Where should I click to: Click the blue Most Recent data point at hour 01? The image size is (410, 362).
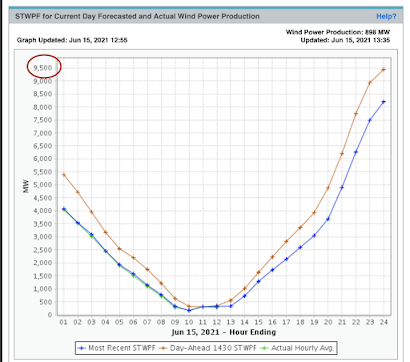tap(64, 209)
